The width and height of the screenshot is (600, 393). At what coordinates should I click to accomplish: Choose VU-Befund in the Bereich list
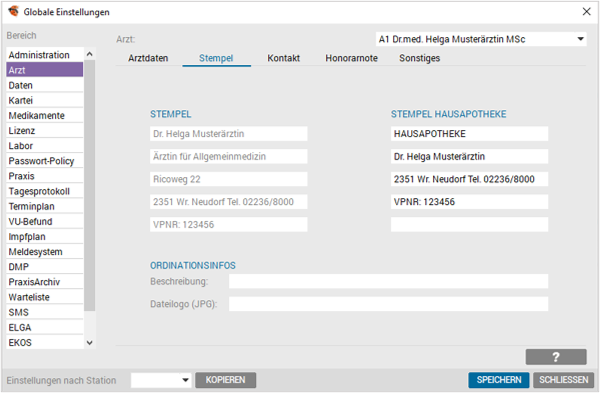click(x=45, y=222)
